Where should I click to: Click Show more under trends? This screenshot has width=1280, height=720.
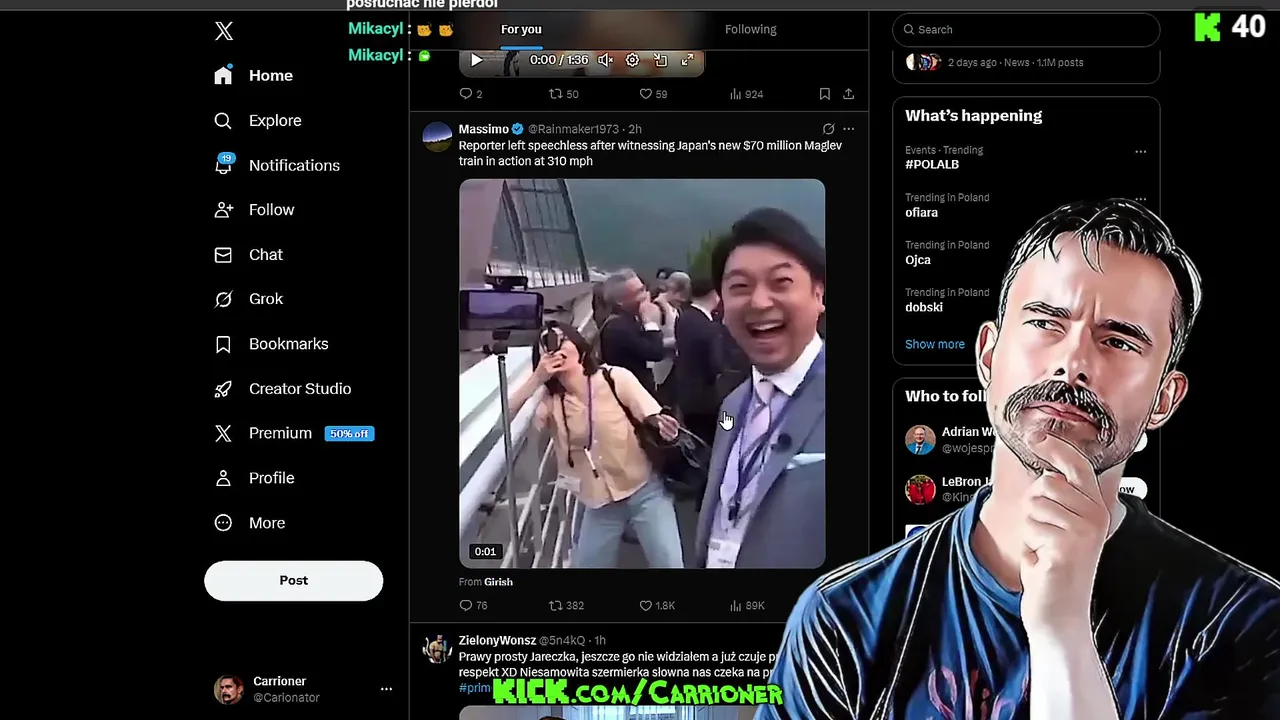pos(935,344)
